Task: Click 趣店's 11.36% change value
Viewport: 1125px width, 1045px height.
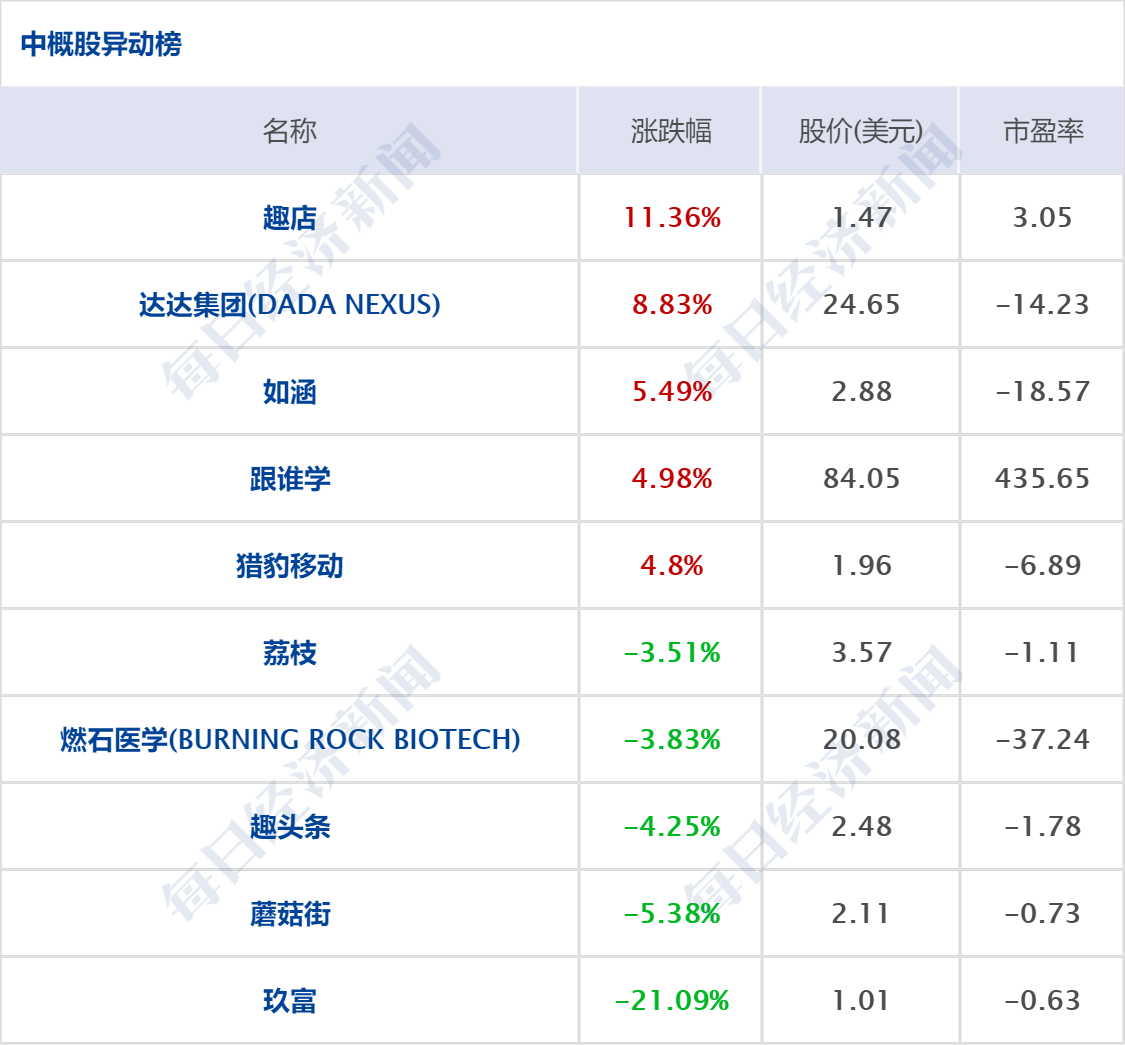Action: coord(672,218)
